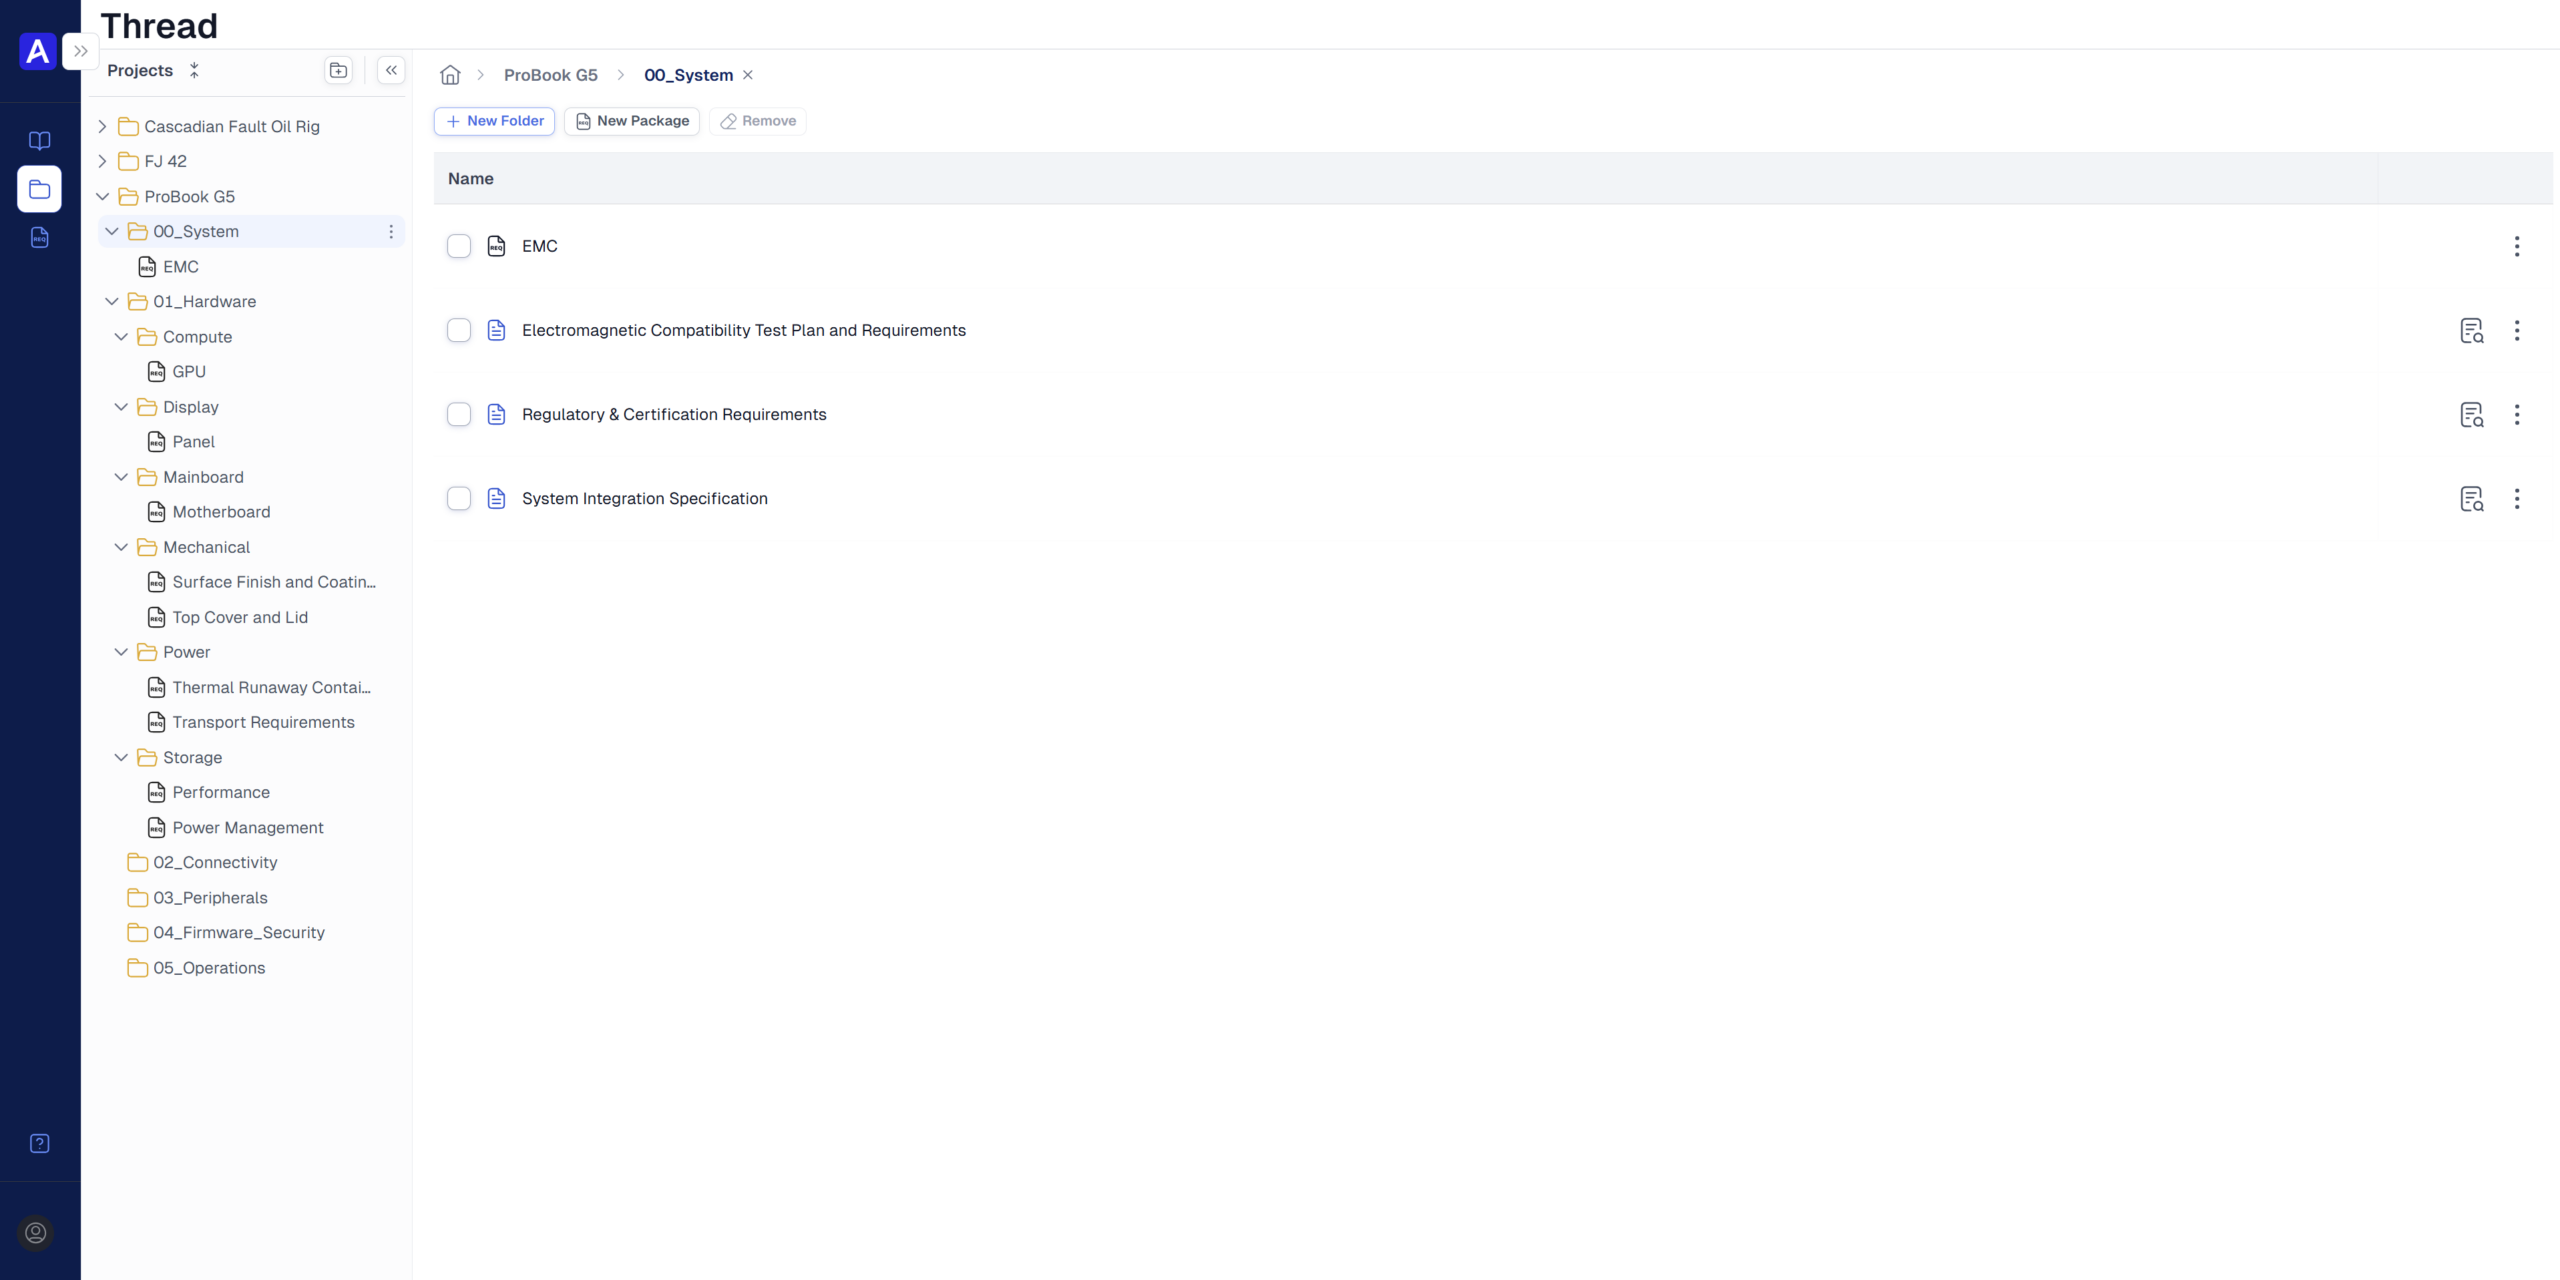Click the home breadcrumb icon
The width and height of the screenshot is (2560, 1280).
coord(450,75)
